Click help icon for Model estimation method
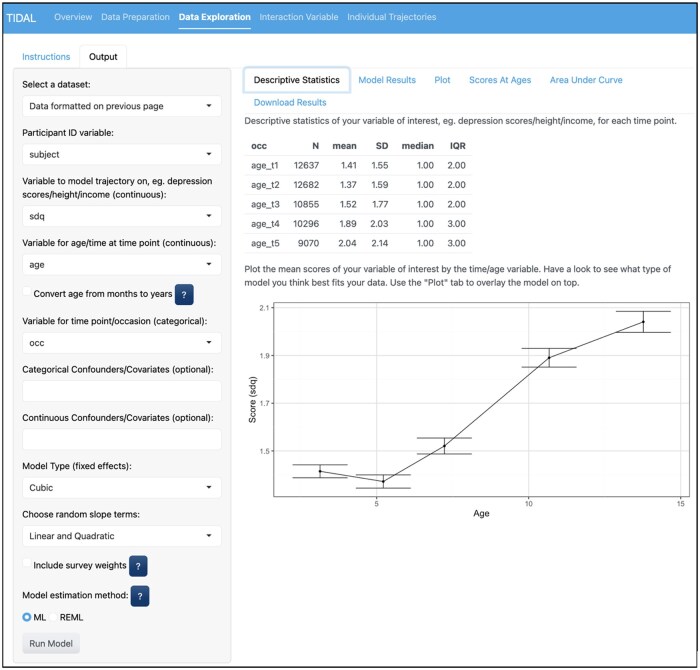Image resolution: width=700 pixels, height=670 pixels. pos(140,596)
